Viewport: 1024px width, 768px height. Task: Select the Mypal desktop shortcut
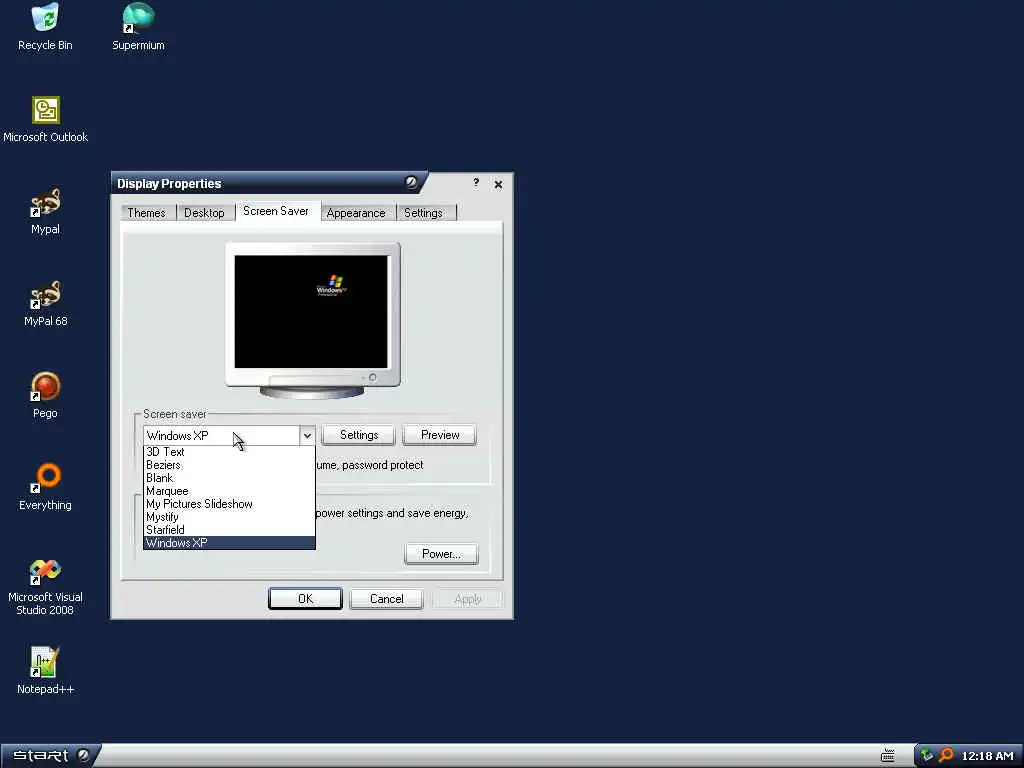point(45,212)
